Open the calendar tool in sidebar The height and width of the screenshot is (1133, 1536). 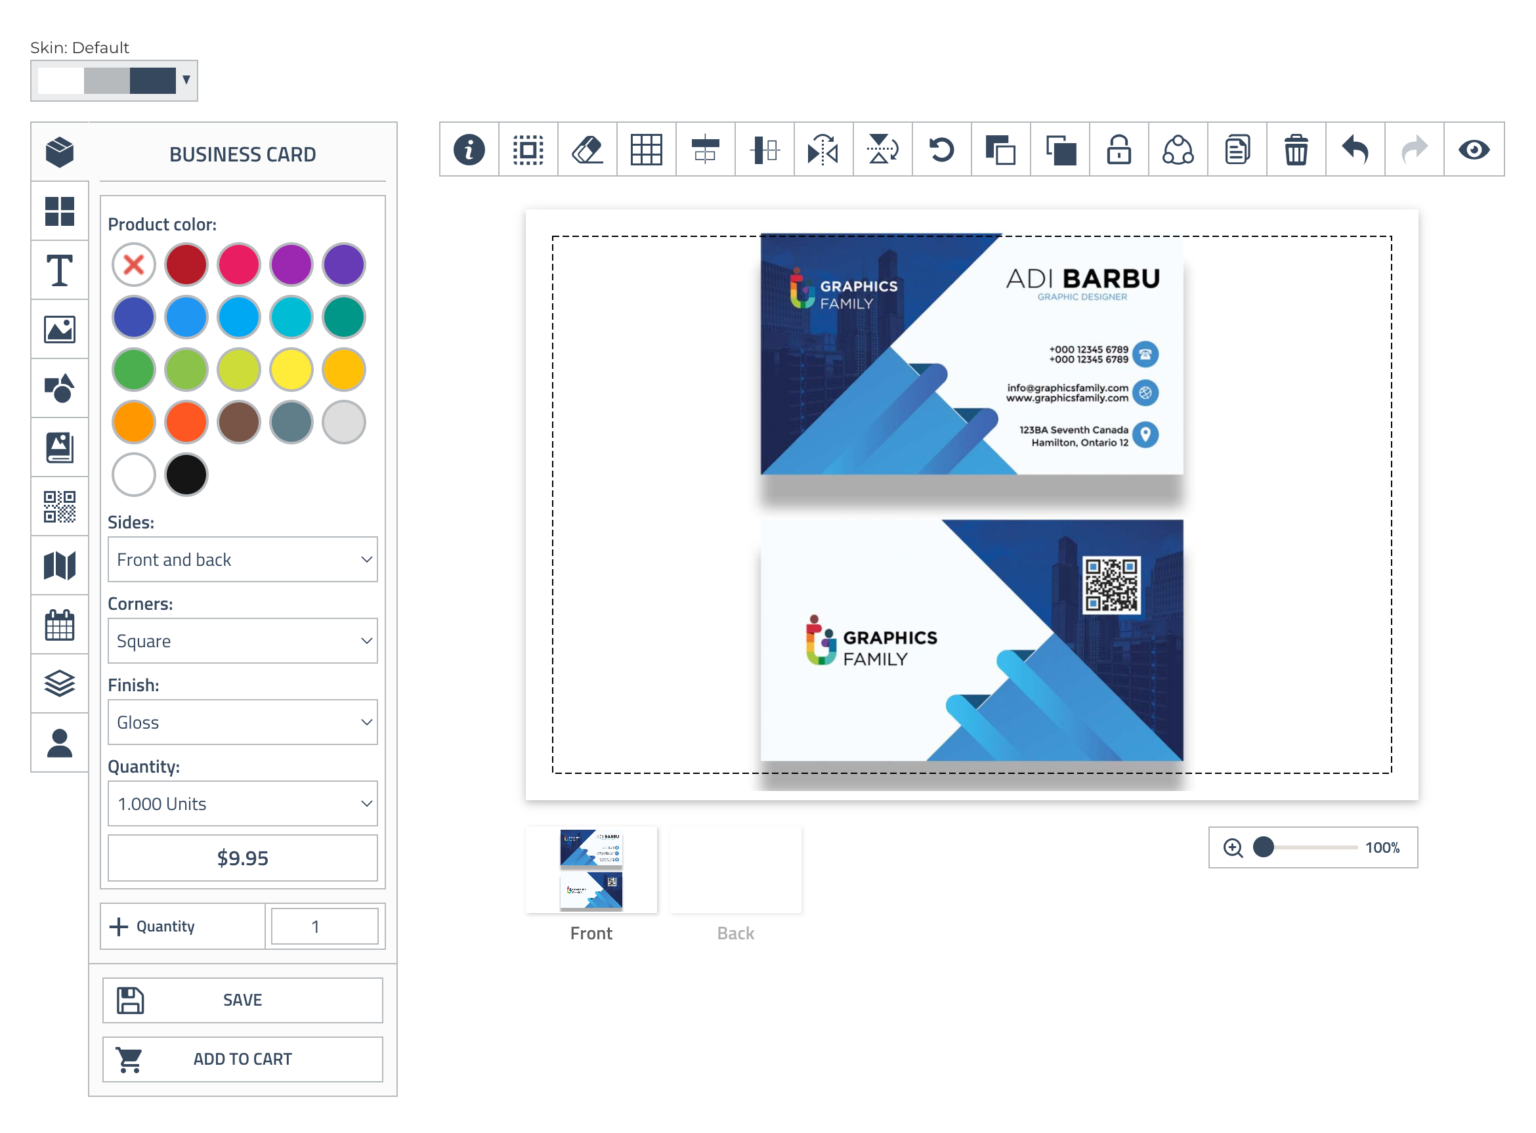(x=60, y=625)
